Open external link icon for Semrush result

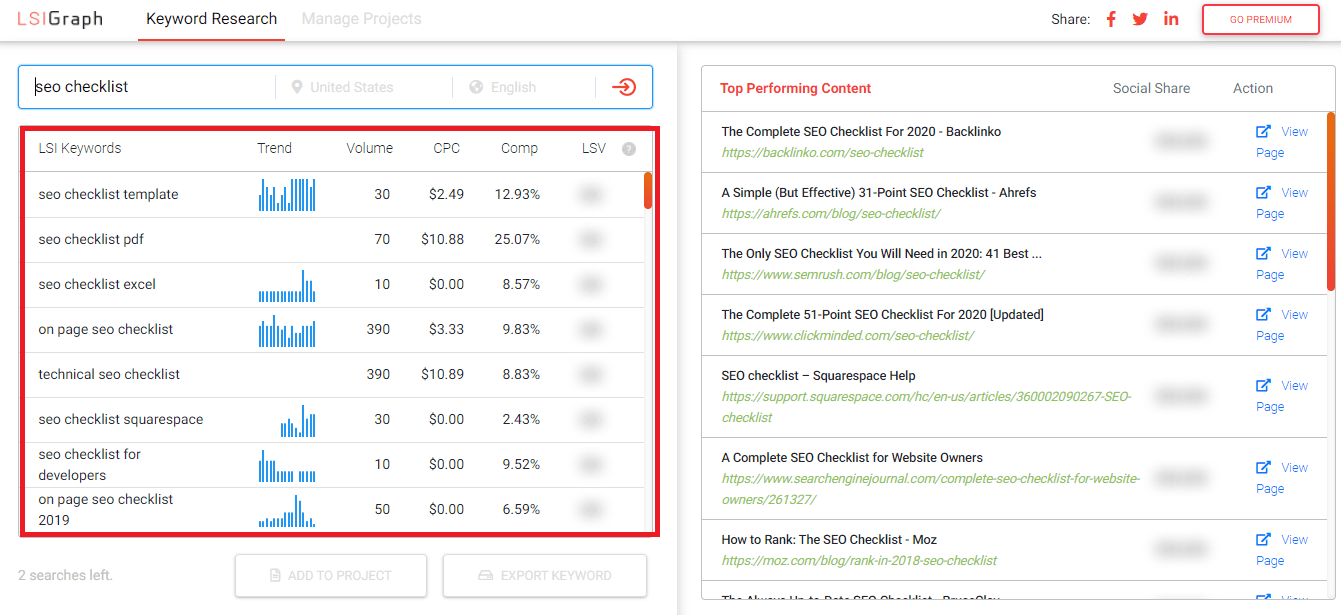point(1264,253)
